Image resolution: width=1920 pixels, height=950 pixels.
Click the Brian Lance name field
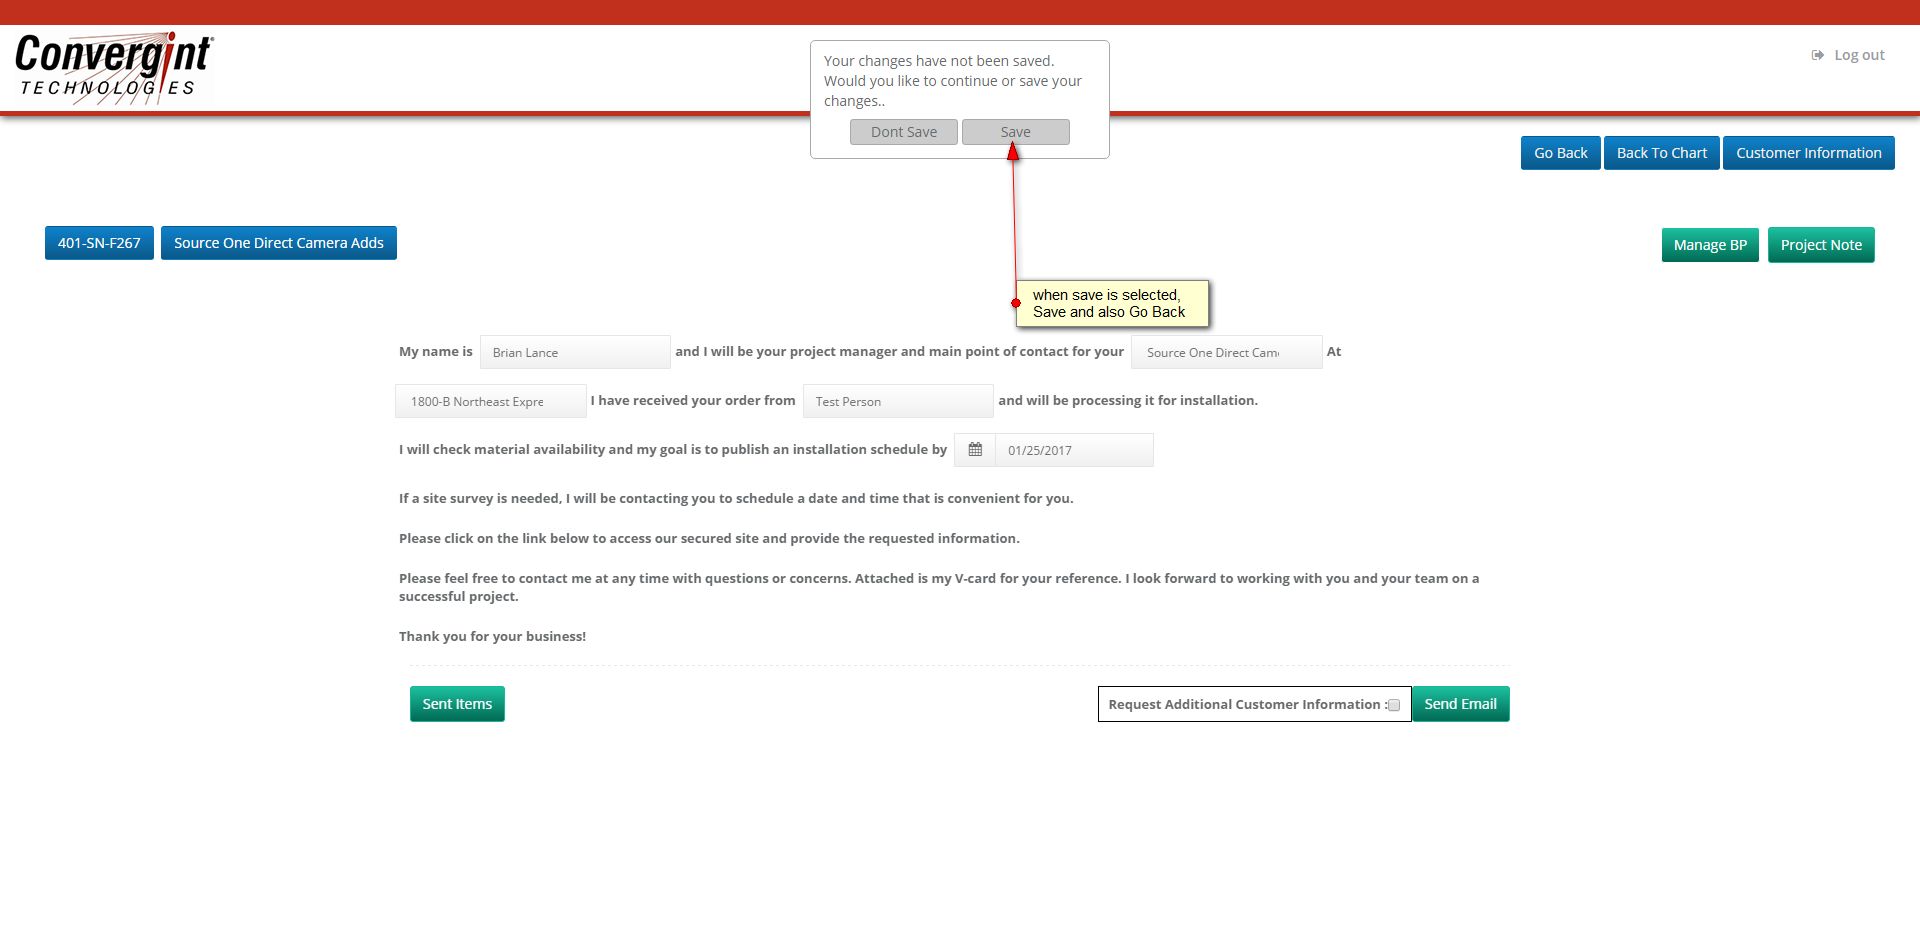[575, 352]
